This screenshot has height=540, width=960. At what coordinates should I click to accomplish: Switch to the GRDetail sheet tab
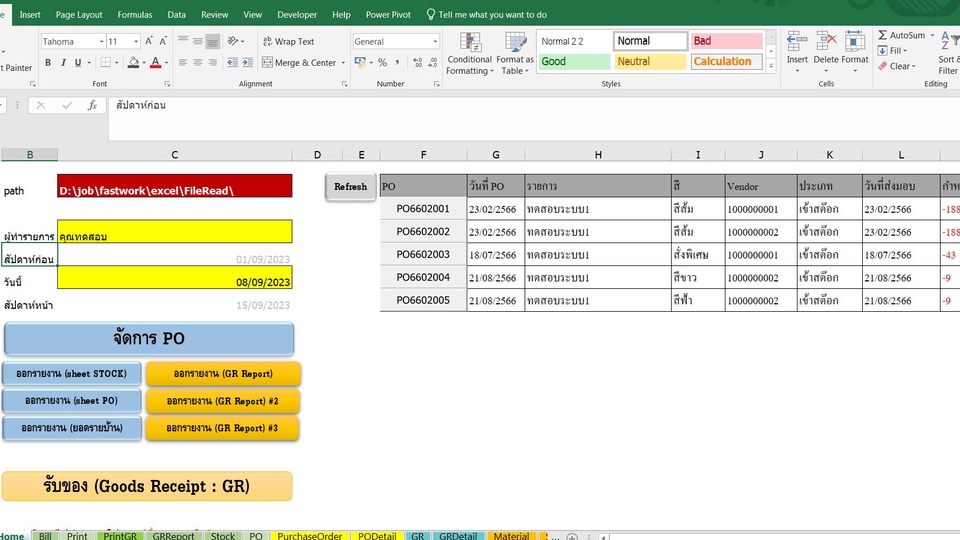coord(458,536)
